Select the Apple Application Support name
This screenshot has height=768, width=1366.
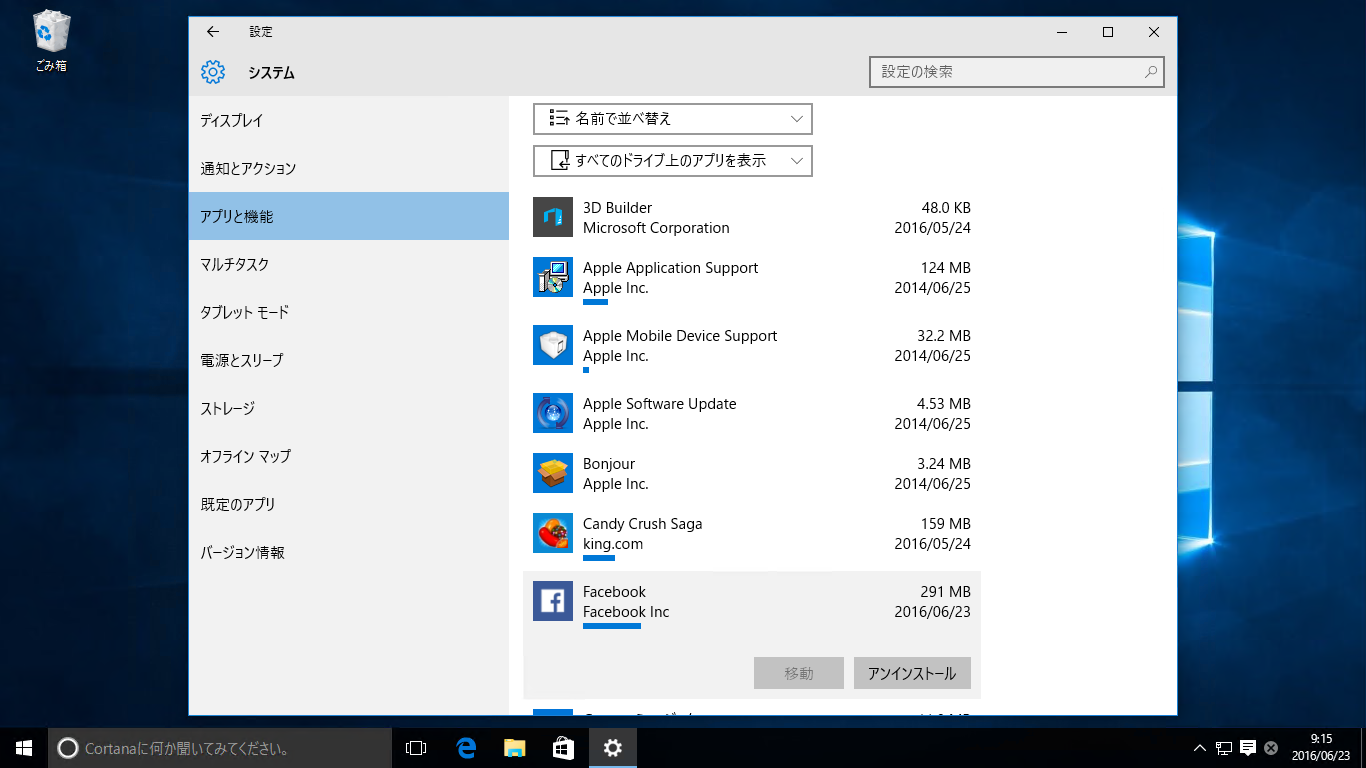point(670,268)
